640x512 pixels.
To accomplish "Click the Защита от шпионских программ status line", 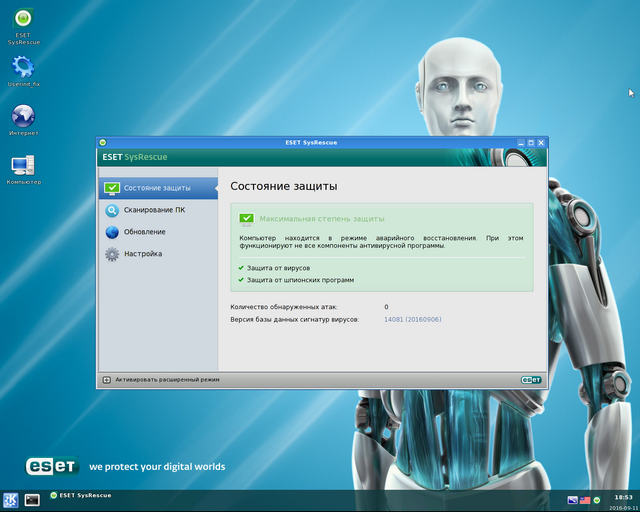I will pyautogui.click(x=299, y=280).
